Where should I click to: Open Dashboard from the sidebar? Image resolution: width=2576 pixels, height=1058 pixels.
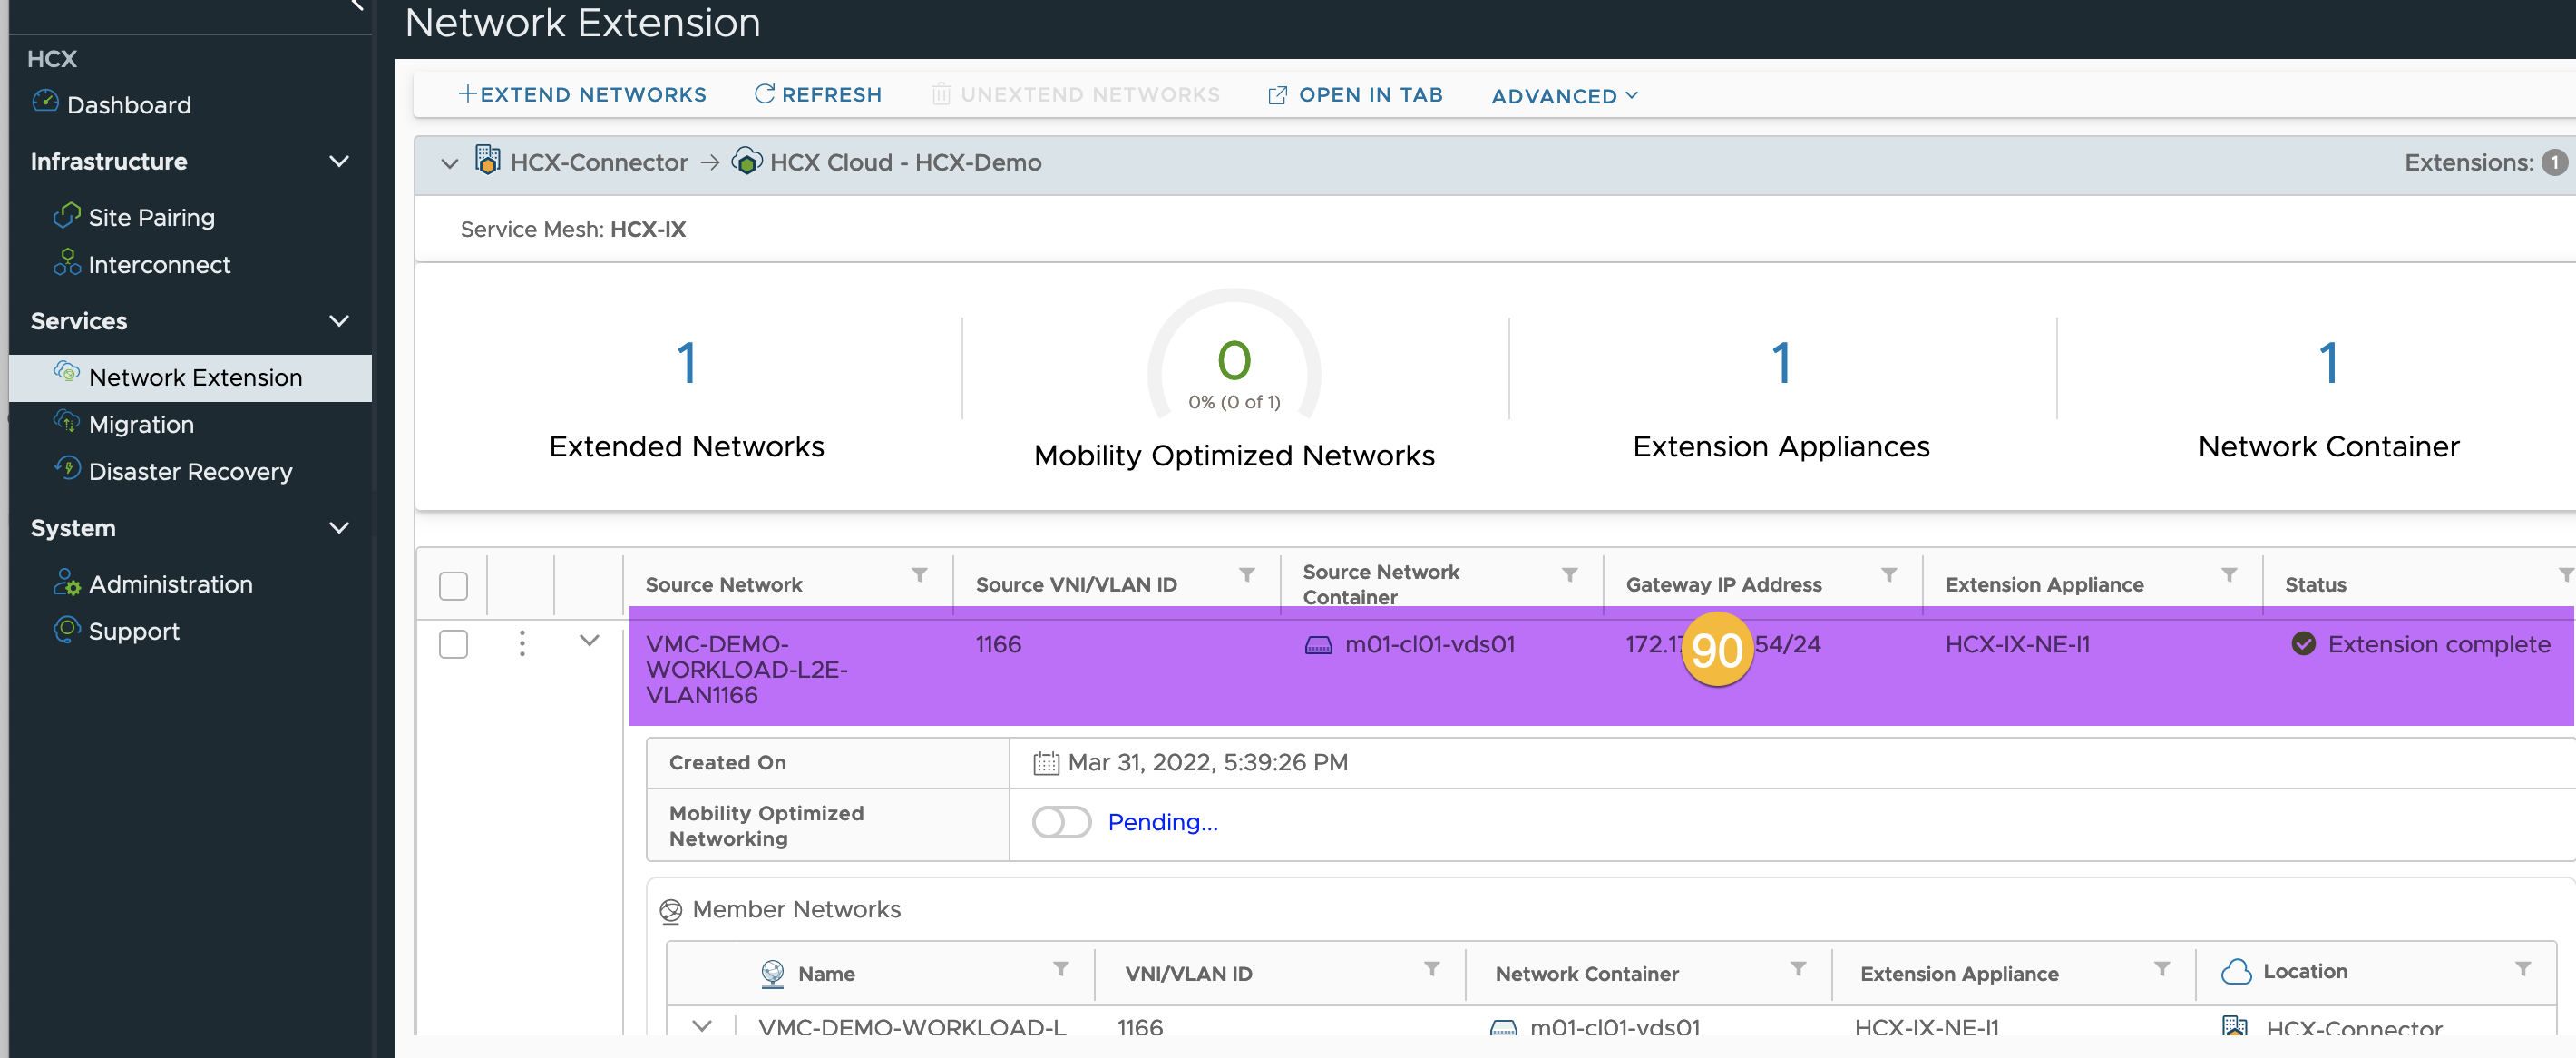[129, 105]
